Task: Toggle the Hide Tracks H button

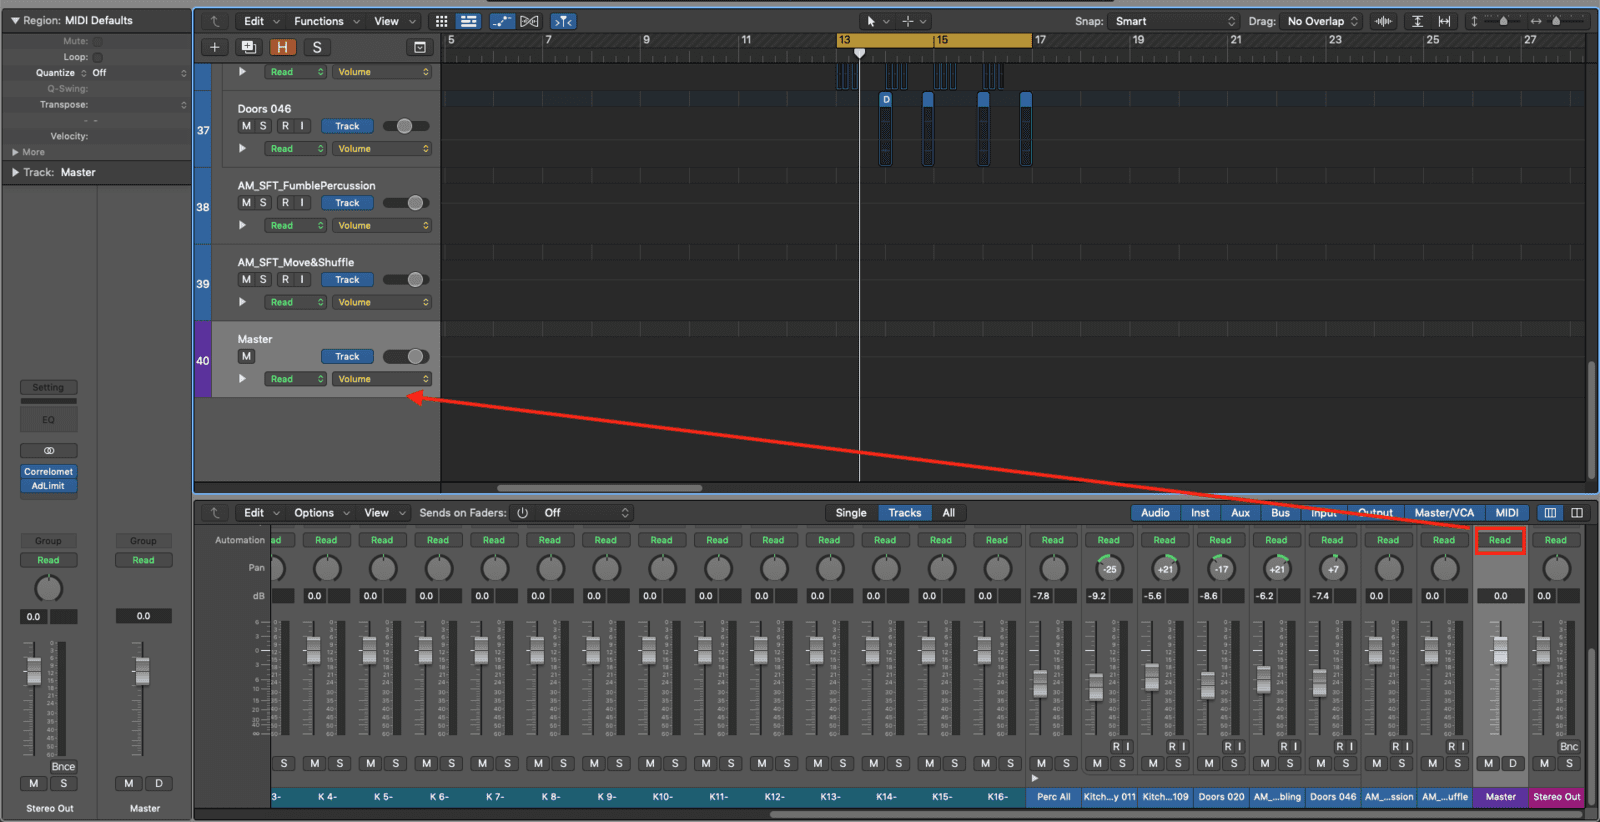Action: coord(283,47)
